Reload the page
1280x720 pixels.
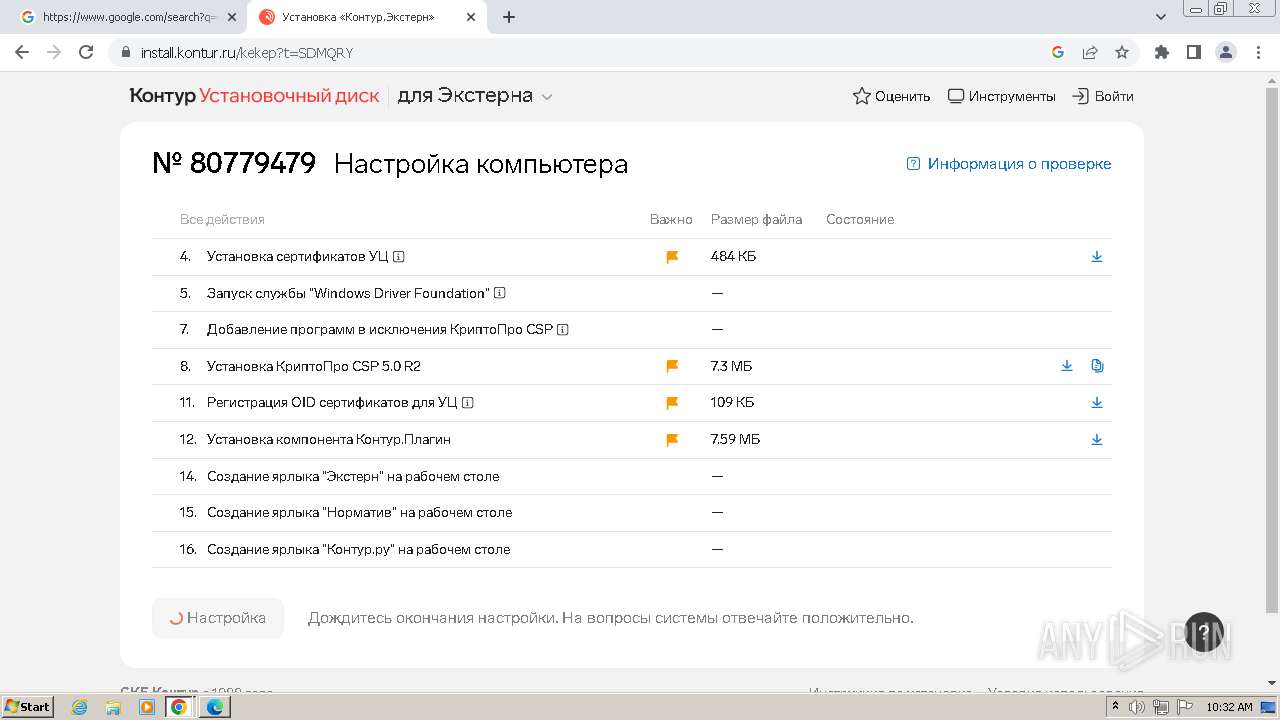pos(86,52)
